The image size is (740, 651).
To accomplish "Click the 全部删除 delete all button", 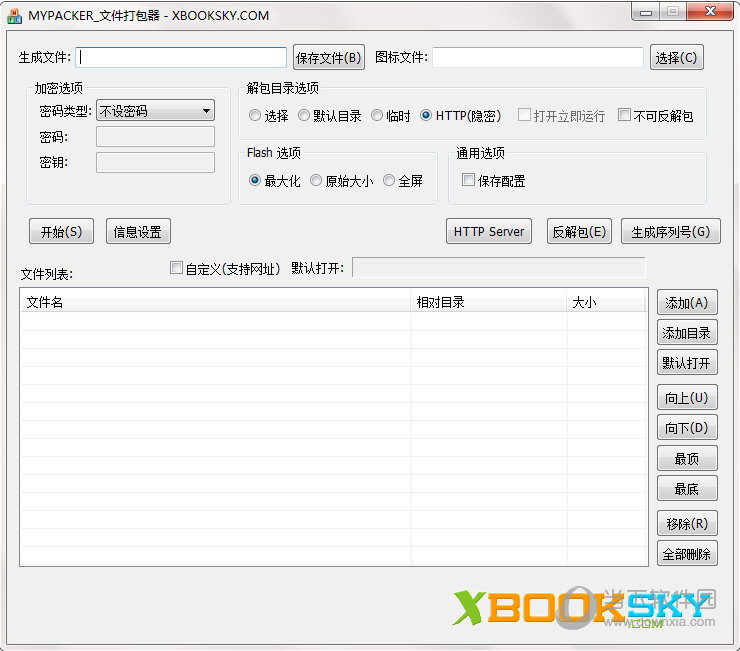I will pyautogui.click(x=687, y=553).
